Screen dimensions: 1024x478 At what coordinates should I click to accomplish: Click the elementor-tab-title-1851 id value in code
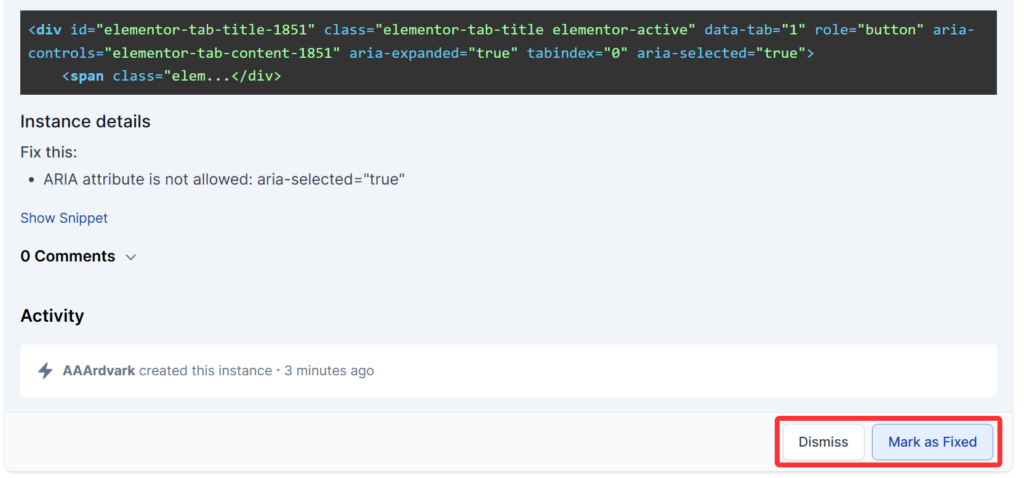point(206,30)
